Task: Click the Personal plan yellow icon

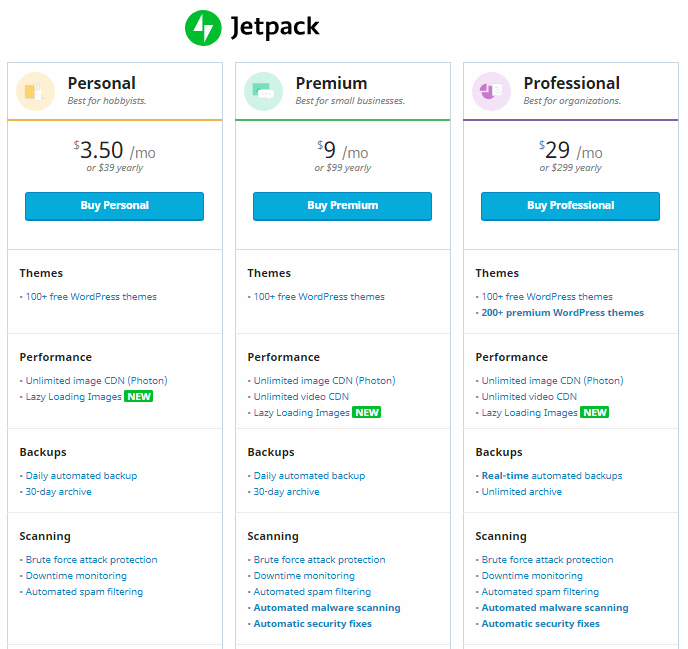Action: [x=36, y=91]
